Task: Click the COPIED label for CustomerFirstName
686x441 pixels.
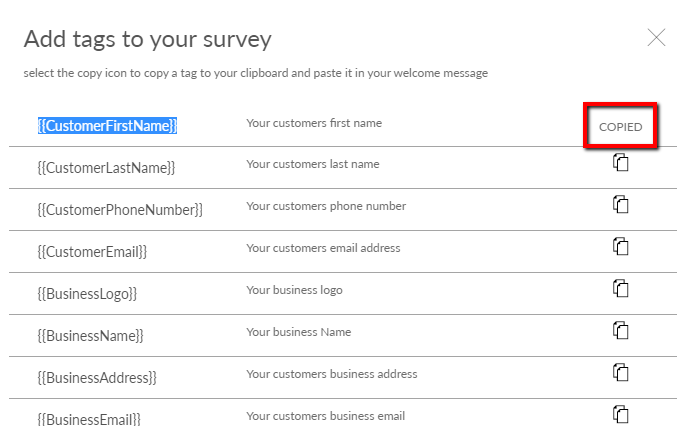Action: (x=620, y=127)
